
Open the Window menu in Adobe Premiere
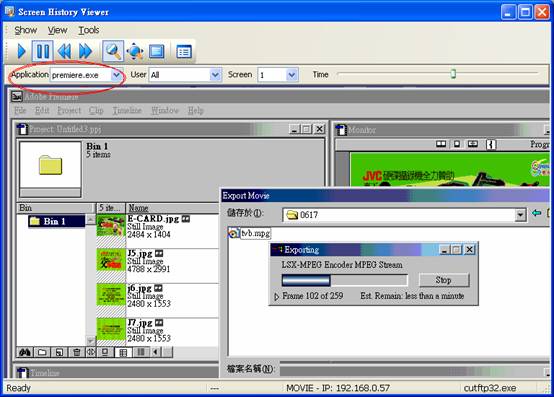(x=165, y=111)
